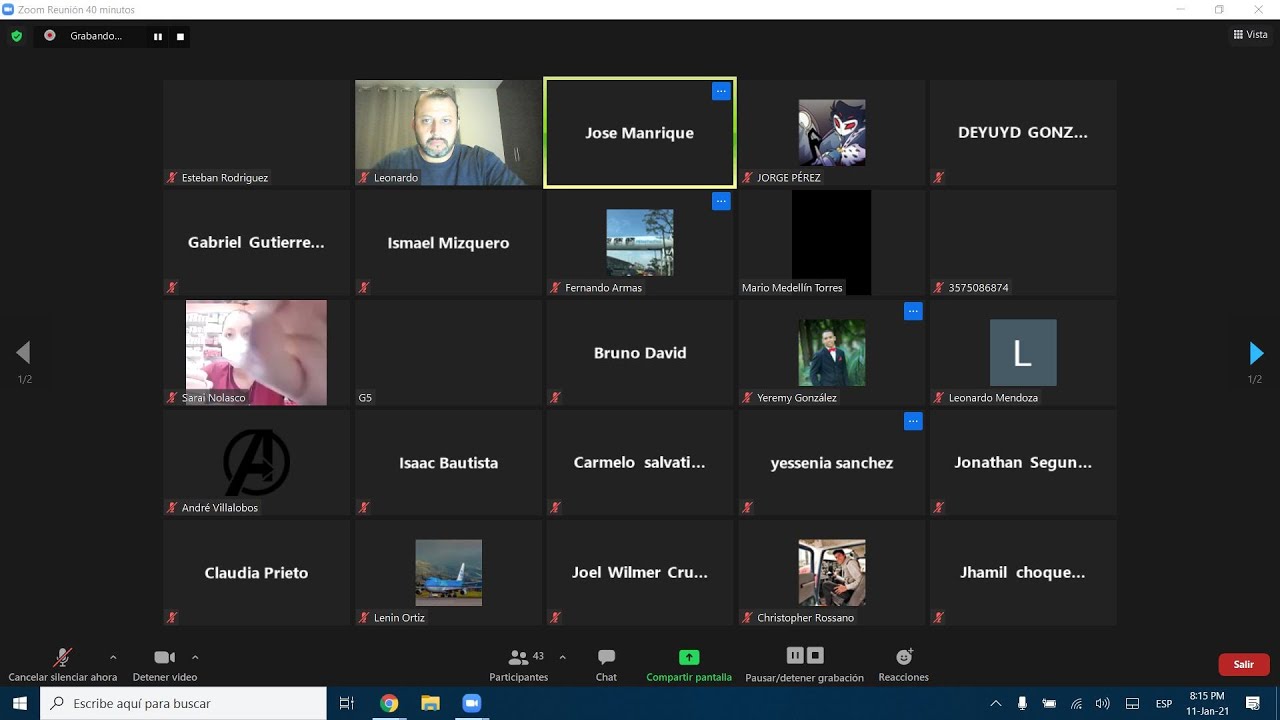Open more options on yessenia sanchez tile
This screenshot has width=1280, height=720.
point(913,421)
